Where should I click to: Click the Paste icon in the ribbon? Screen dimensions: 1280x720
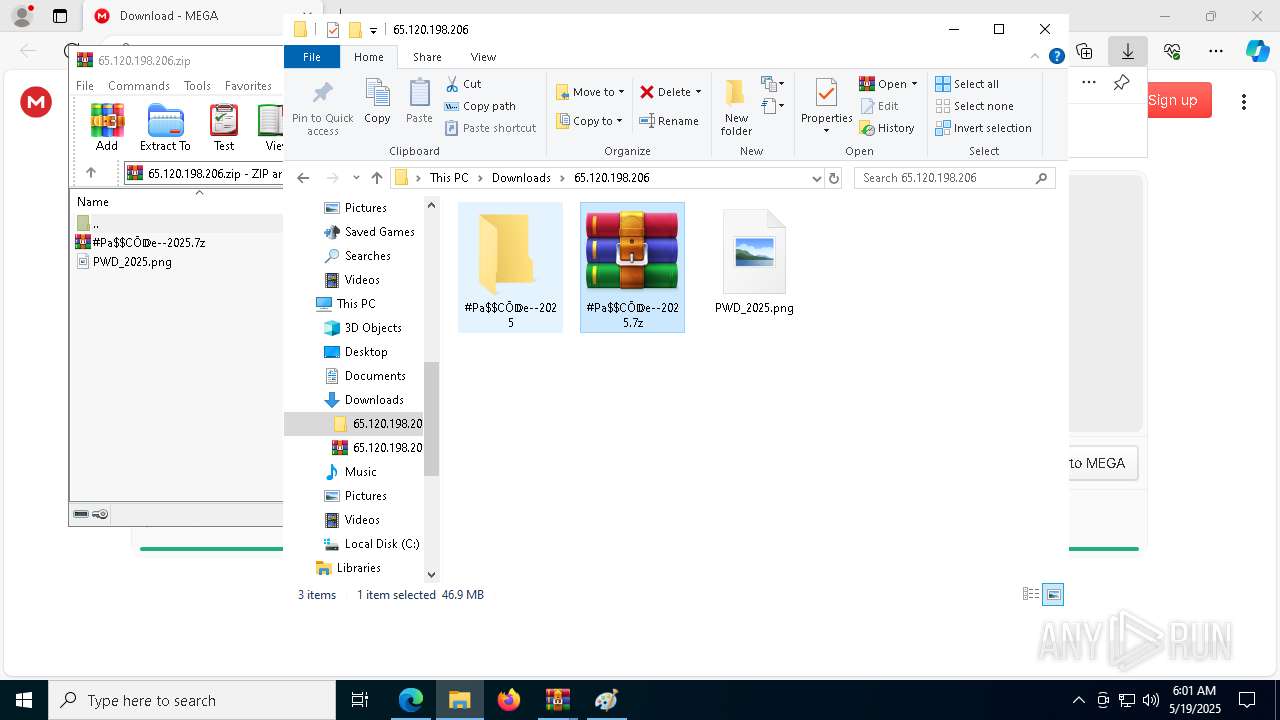pyautogui.click(x=419, y=102)
